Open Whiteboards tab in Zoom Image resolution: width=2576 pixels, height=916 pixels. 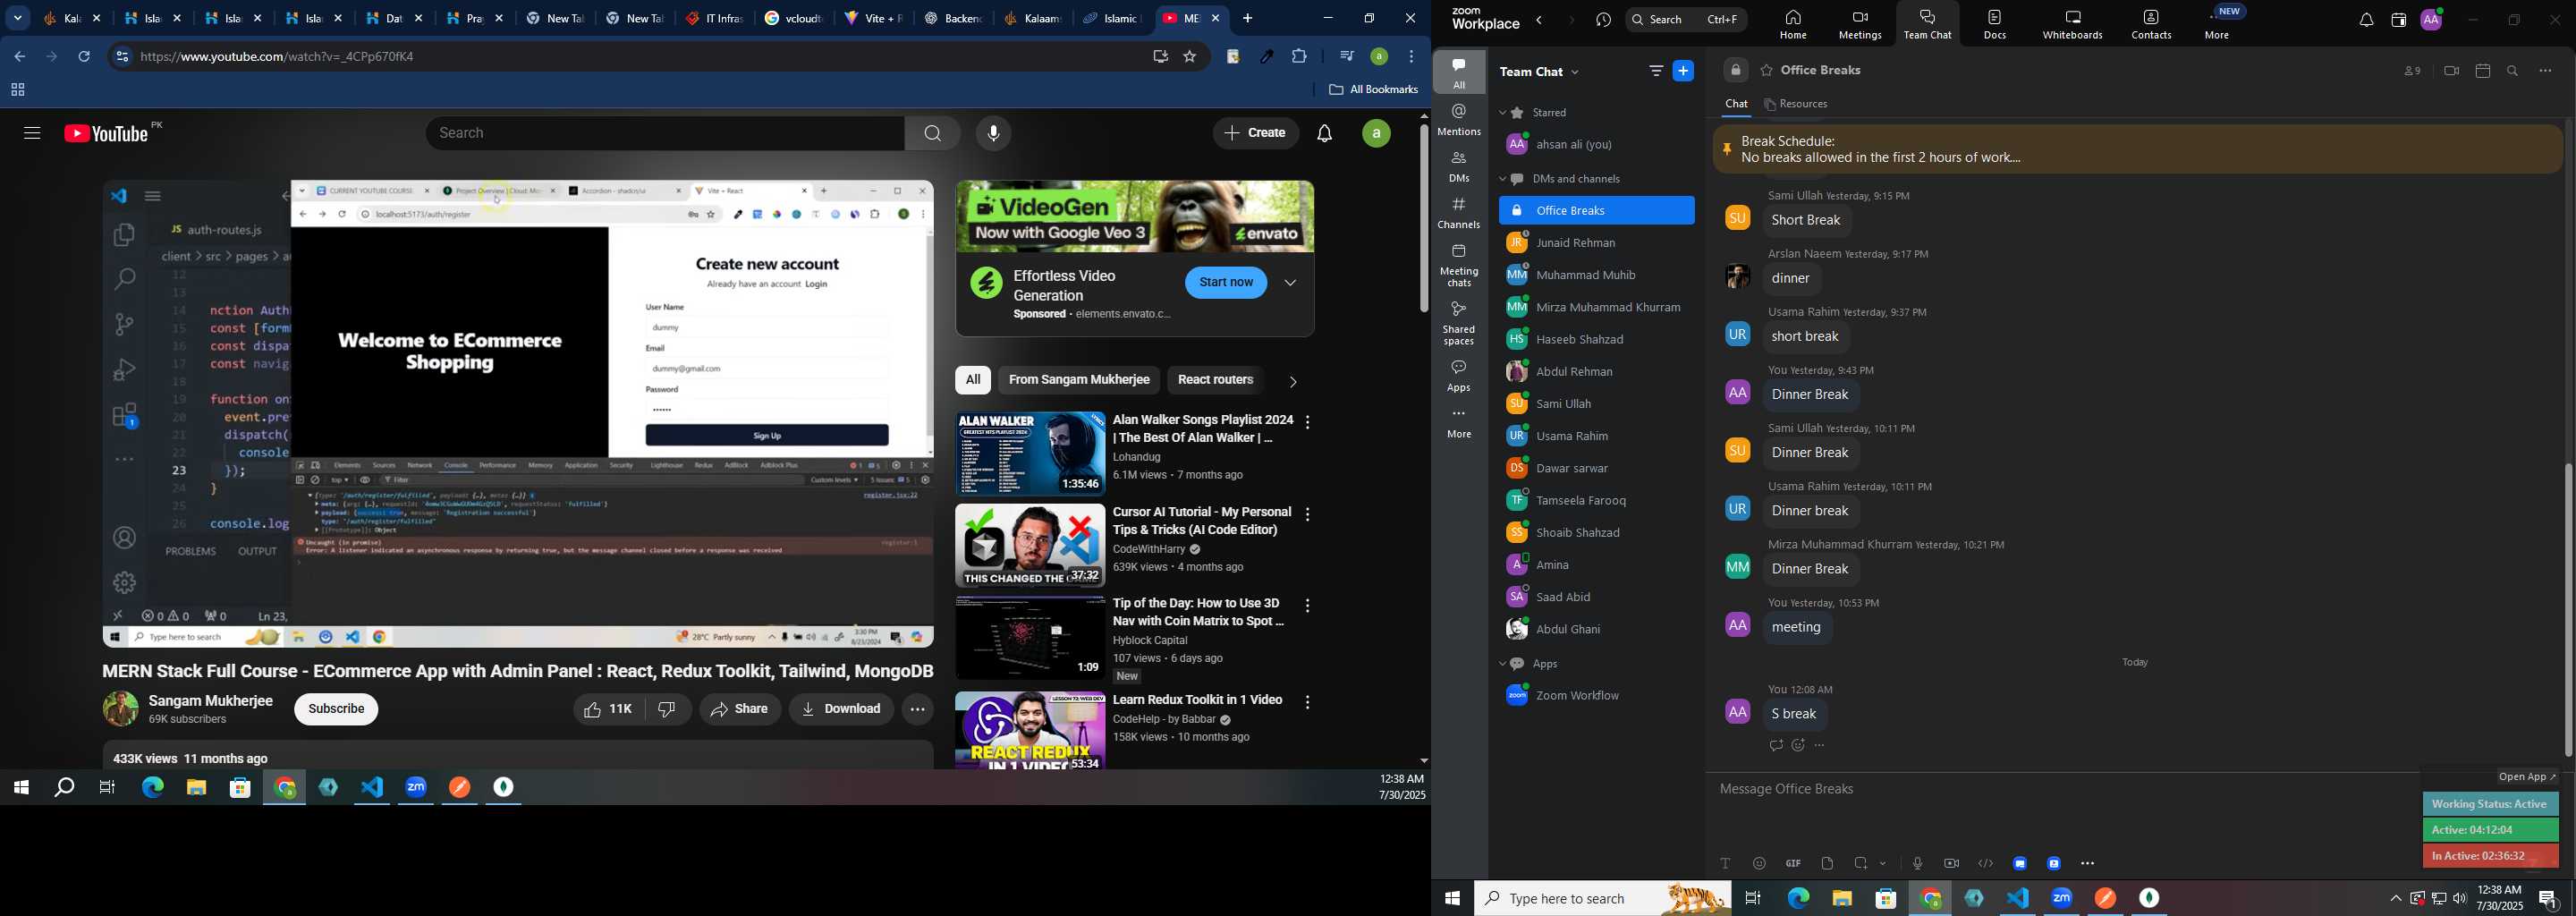click(x=2072, y=24)
